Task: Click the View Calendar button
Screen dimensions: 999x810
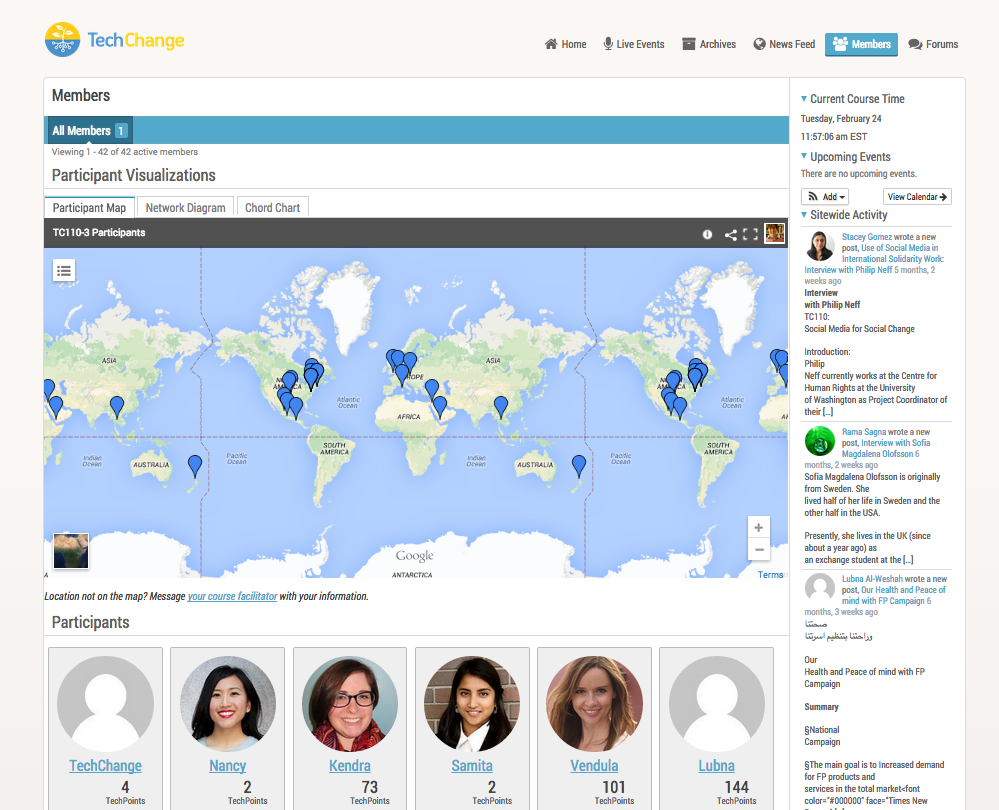Action: pos(917,197)
